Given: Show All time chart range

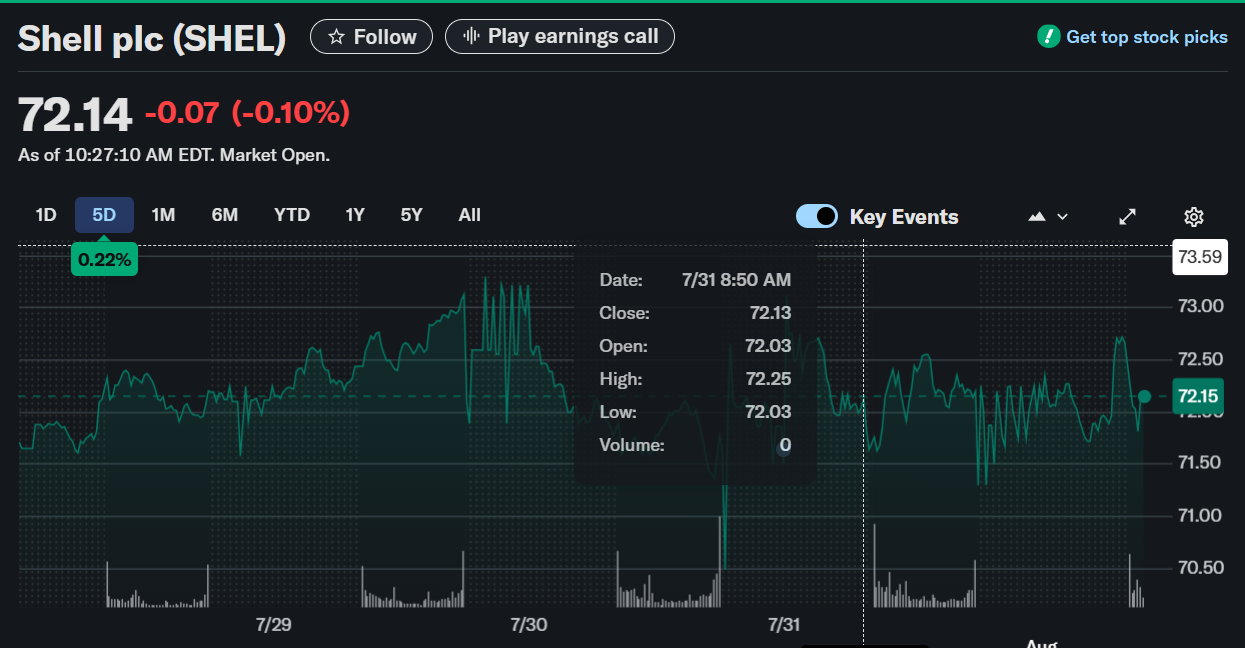Looking at the screenshot, I should [469, 215].
